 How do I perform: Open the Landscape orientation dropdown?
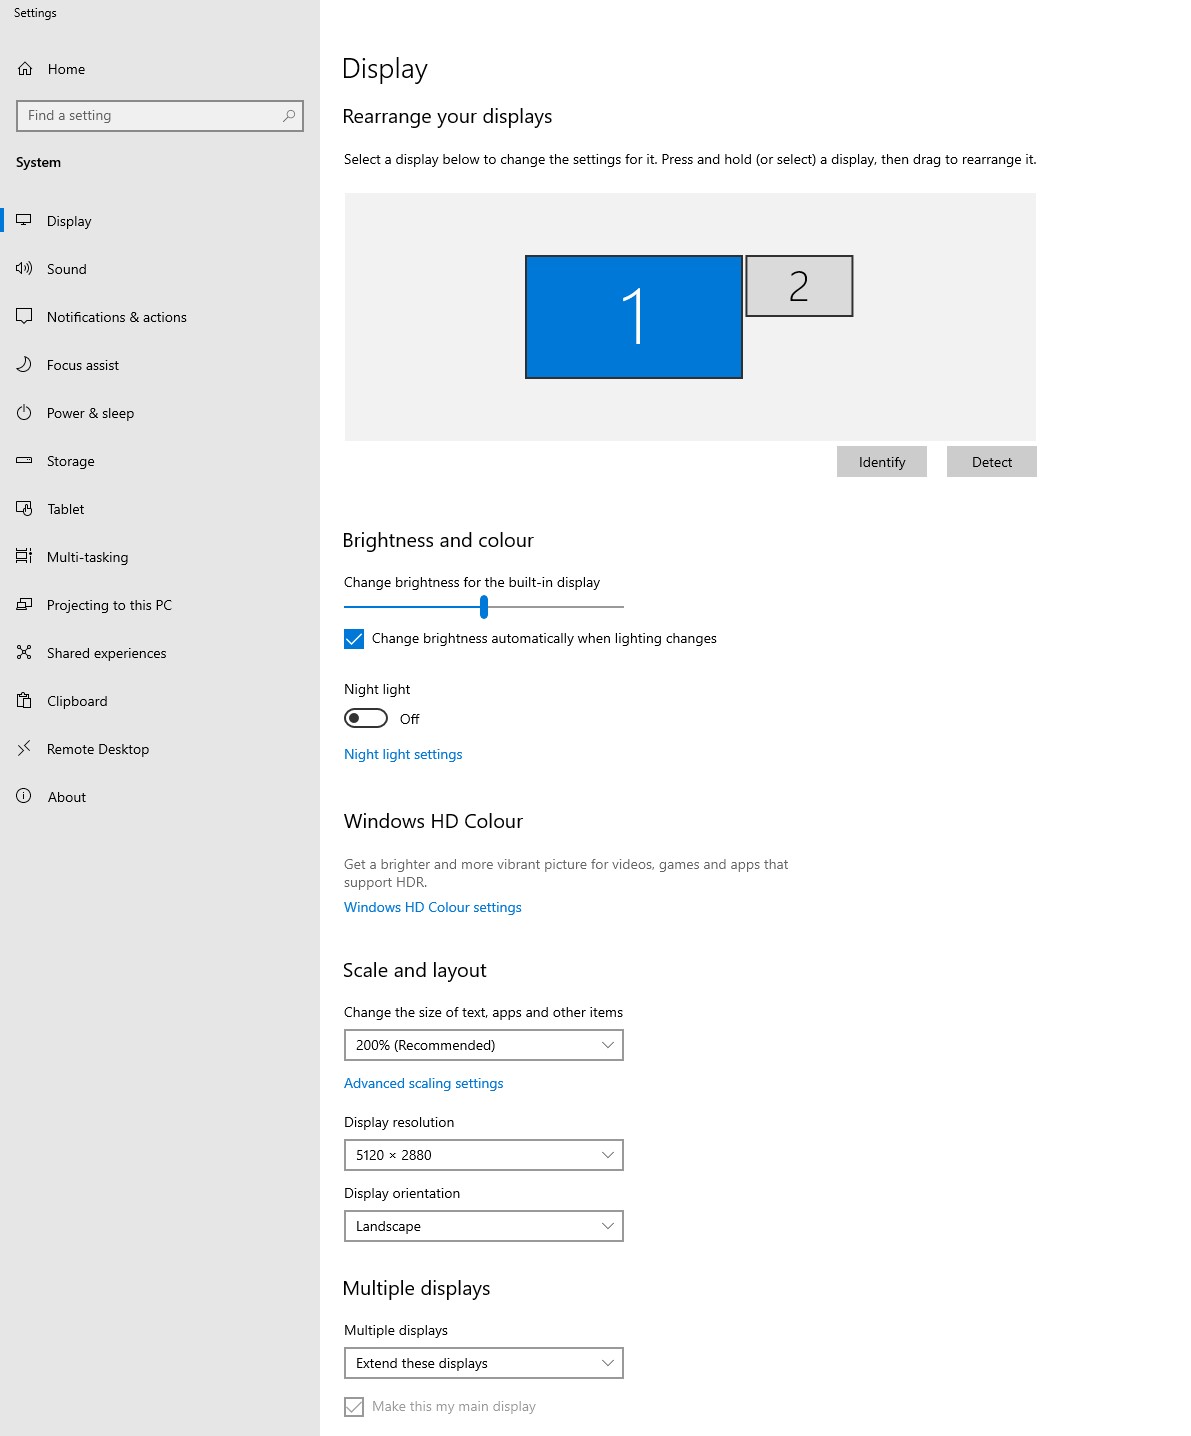pos(484,1226)
